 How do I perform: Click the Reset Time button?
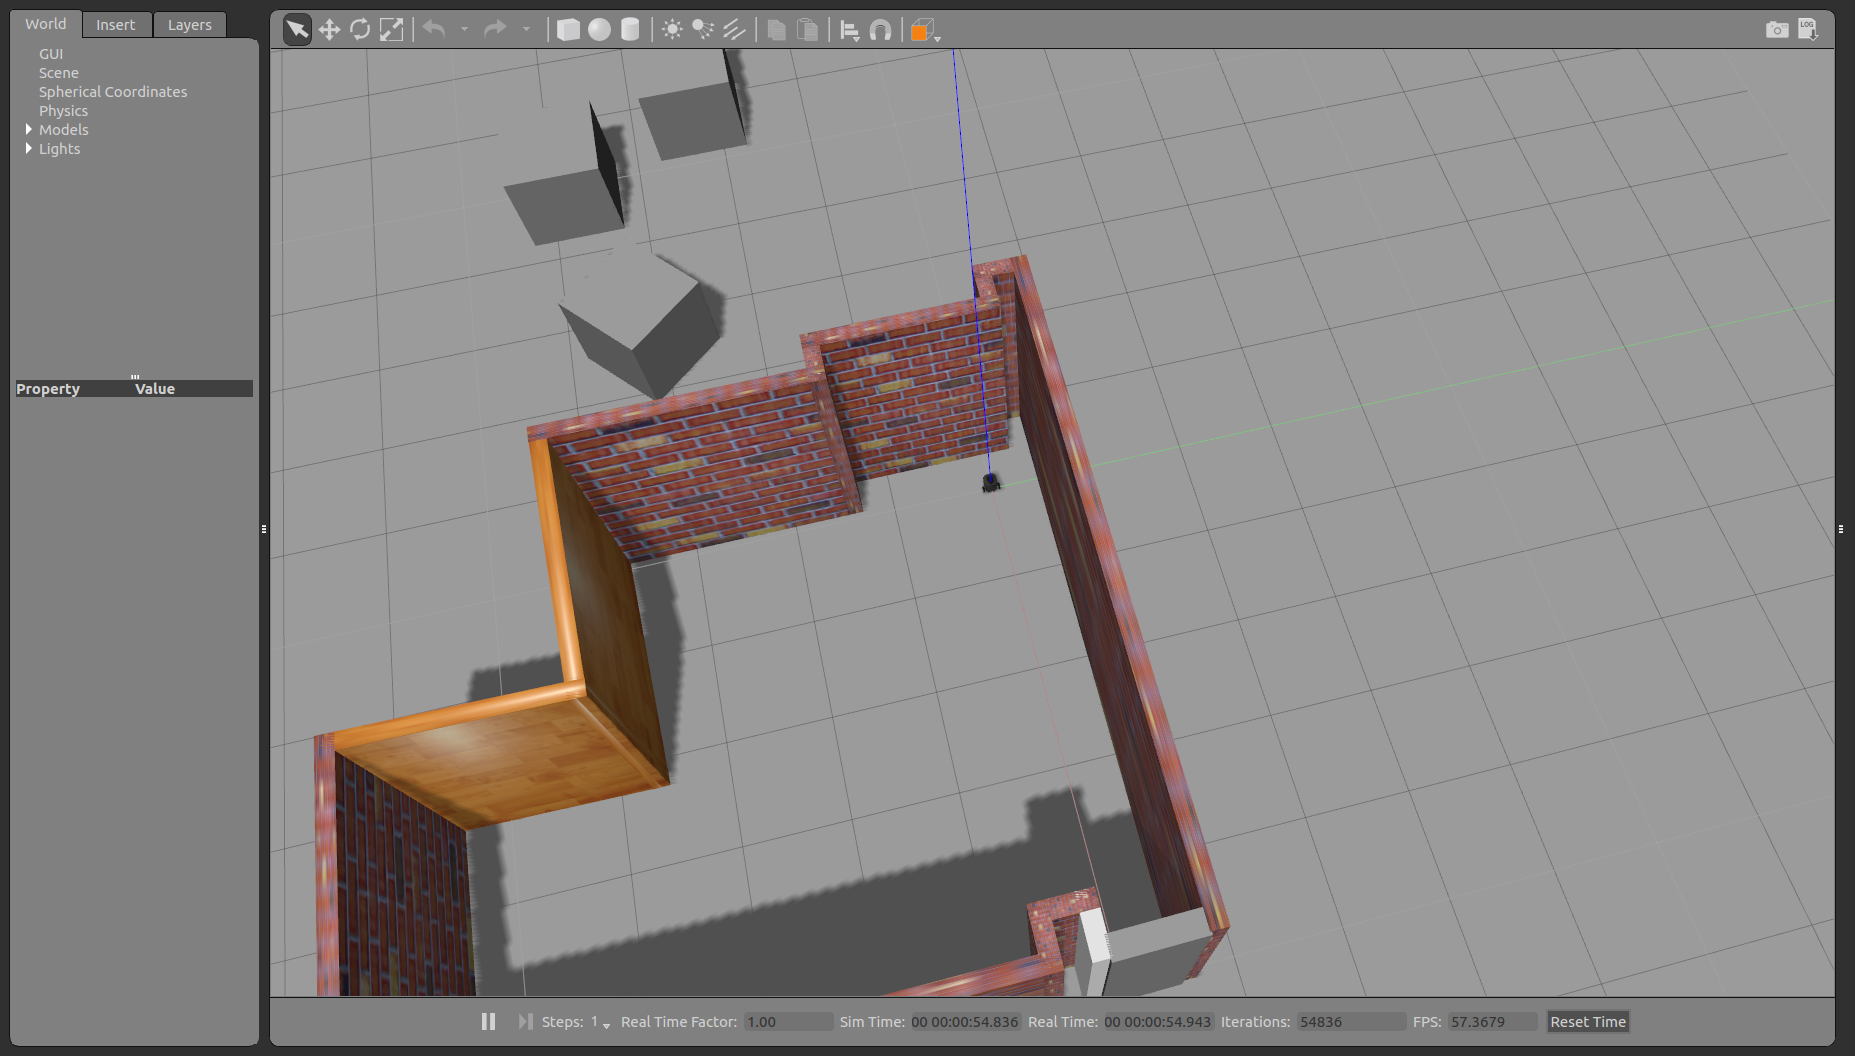pos(1588,1022)
